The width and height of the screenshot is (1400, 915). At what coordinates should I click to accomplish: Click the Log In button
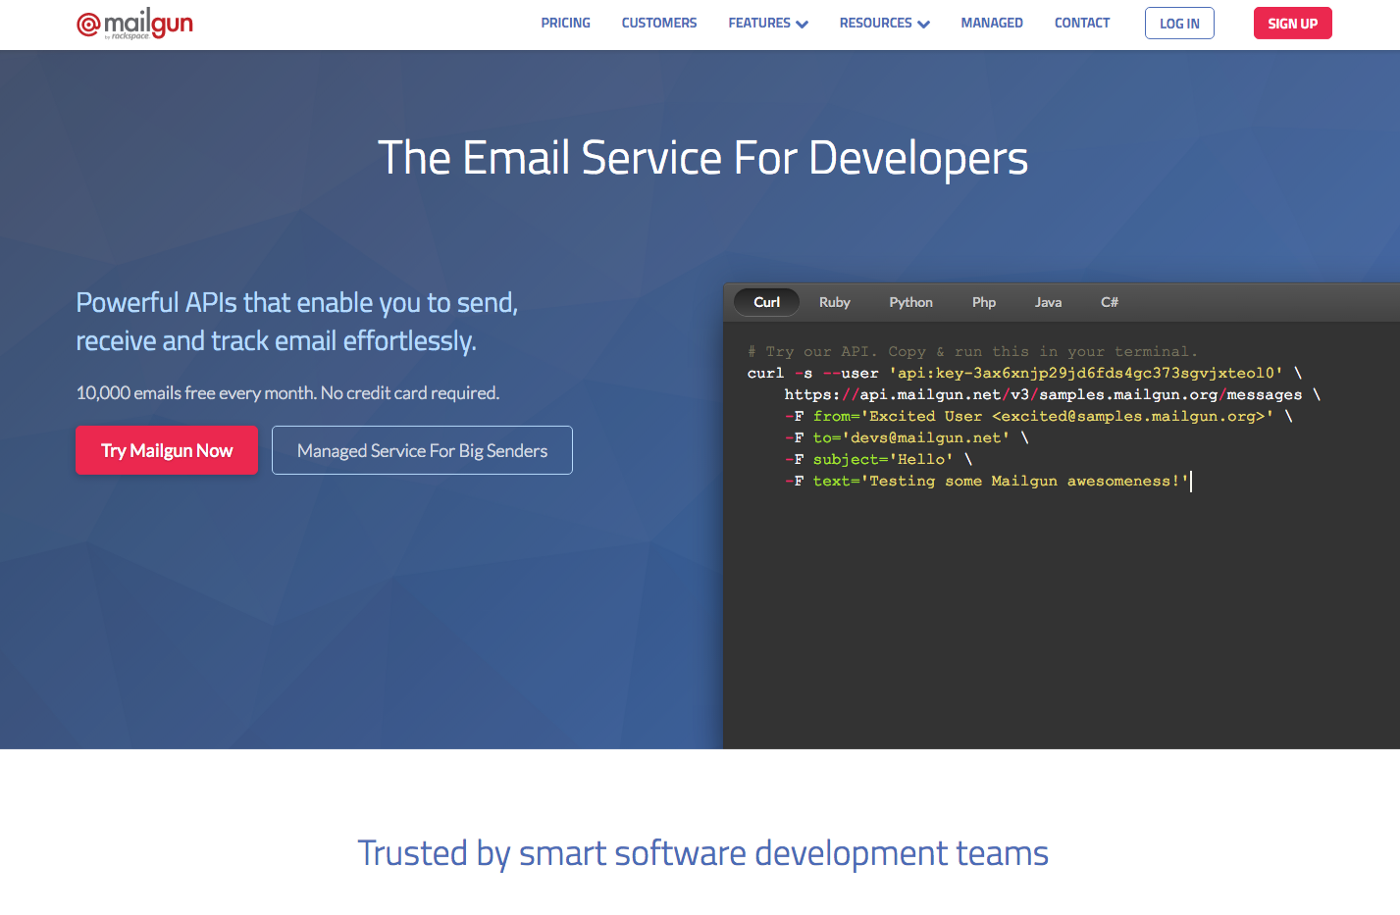click(1180, 23)
